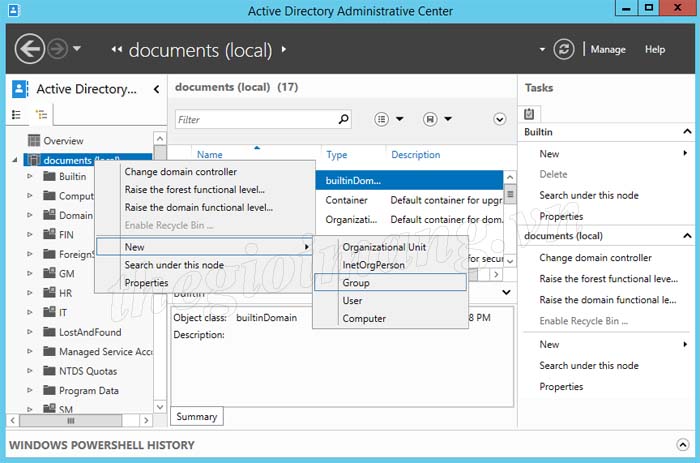Select Group from New submenu
Screen dimensions: 700x463
click(391, 283)
